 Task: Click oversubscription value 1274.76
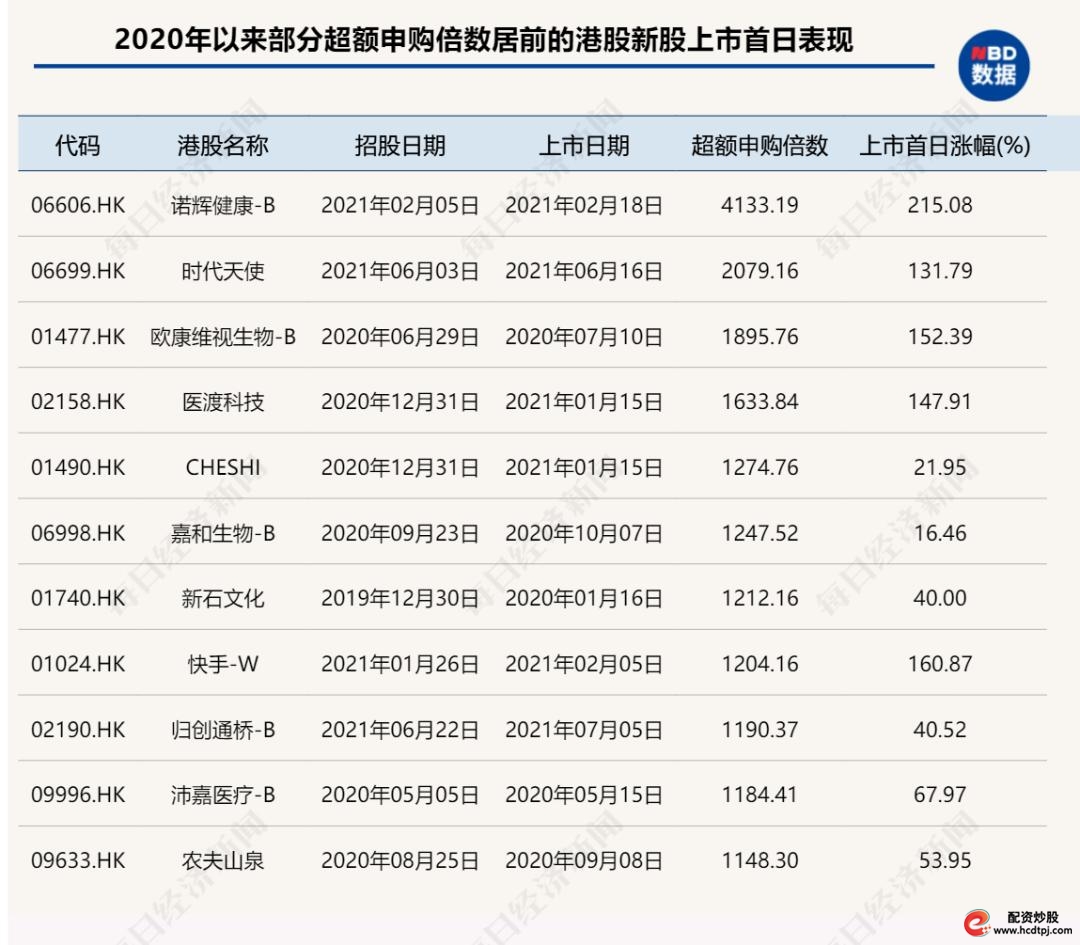point(760,468)
